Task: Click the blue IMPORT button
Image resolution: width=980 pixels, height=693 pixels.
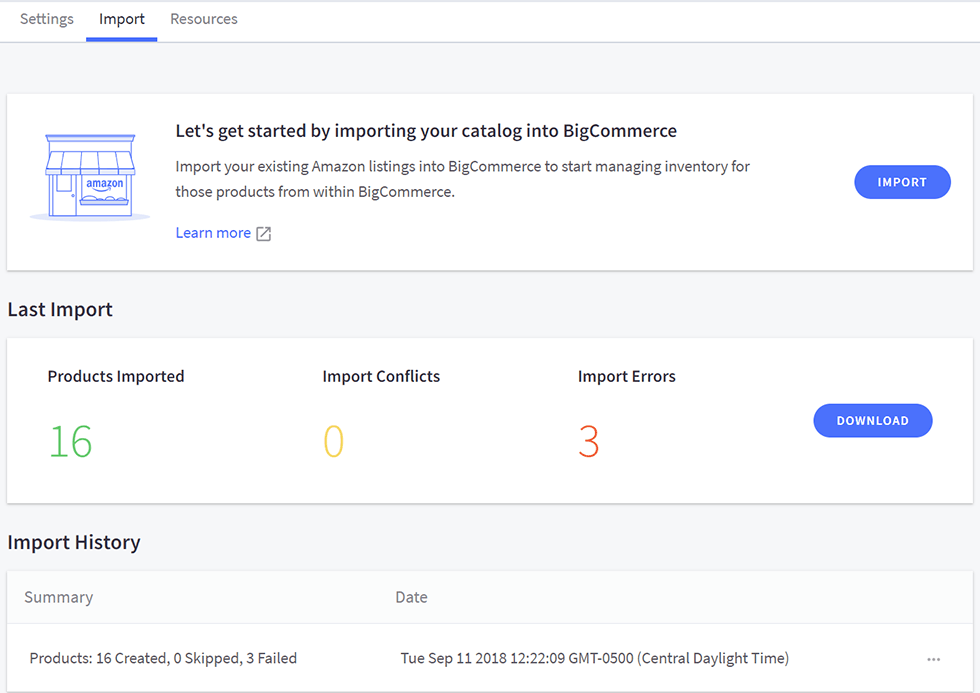Action: point(902,182)
